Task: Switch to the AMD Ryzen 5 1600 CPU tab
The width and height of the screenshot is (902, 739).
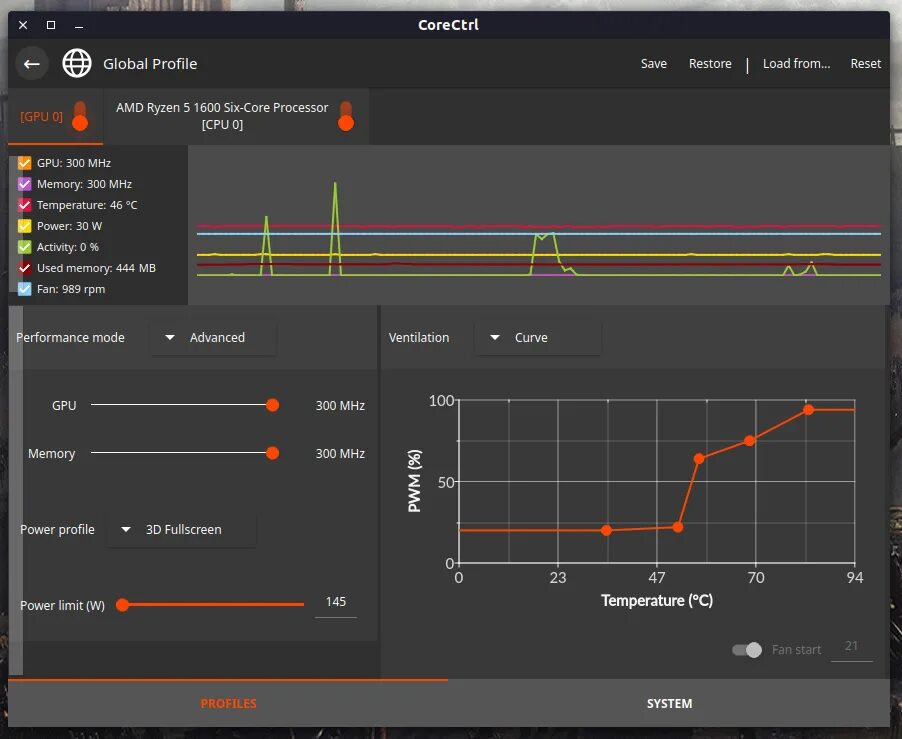Action: 236,116
